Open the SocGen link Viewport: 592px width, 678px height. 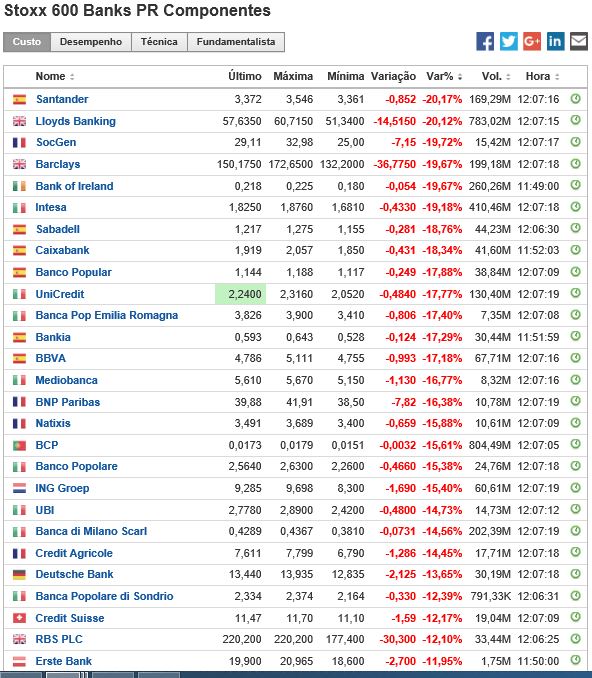coord(56,142)
